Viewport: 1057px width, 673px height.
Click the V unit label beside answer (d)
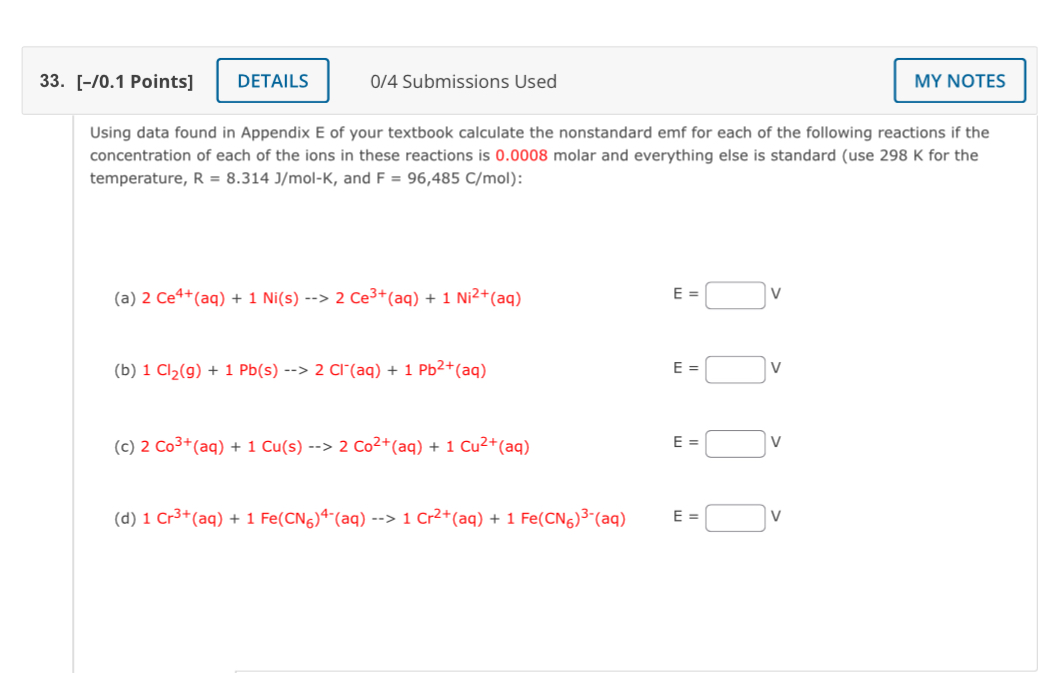(775, 517)
